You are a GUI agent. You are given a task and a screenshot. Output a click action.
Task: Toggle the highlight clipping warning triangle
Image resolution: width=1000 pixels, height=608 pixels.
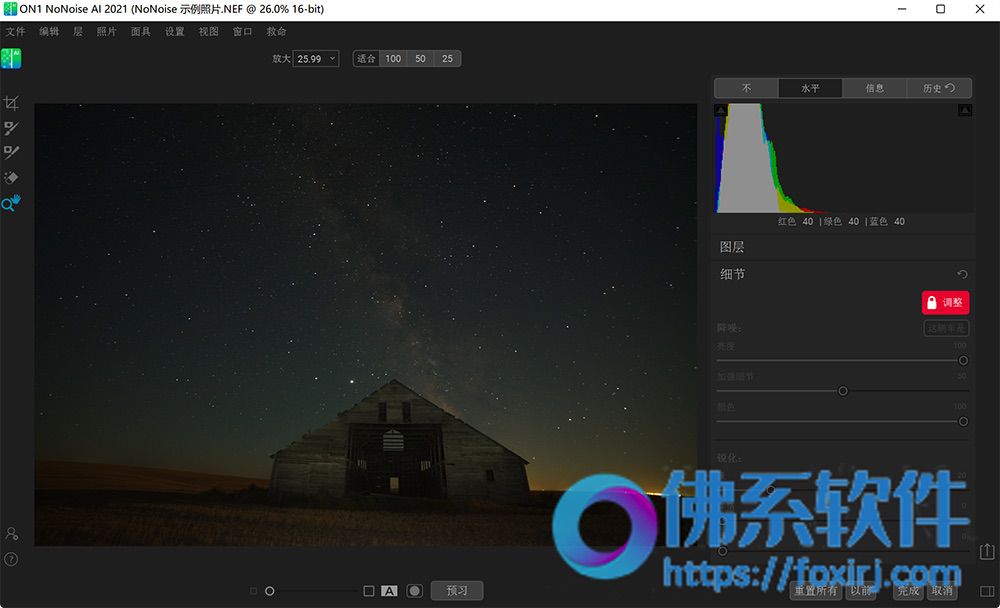coord(965,110)
